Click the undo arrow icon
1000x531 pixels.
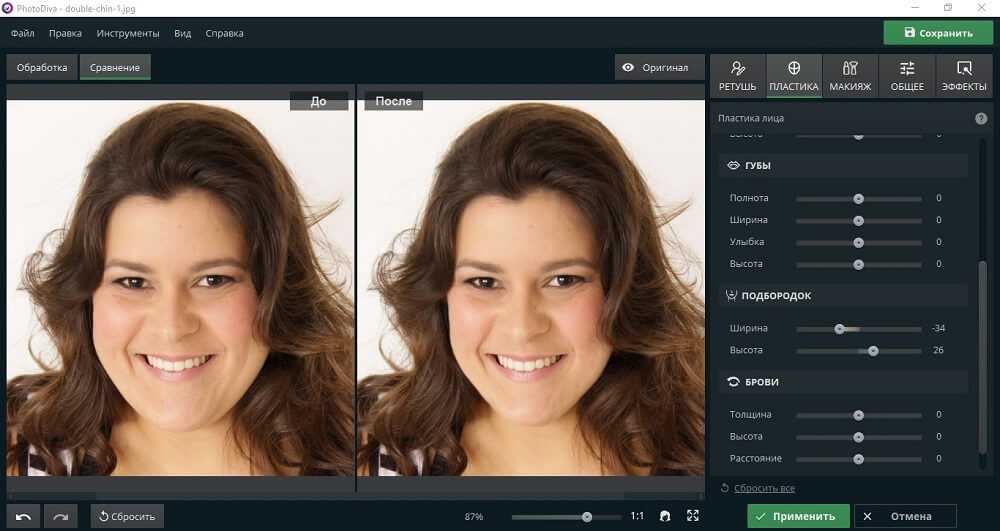[24, 516]
